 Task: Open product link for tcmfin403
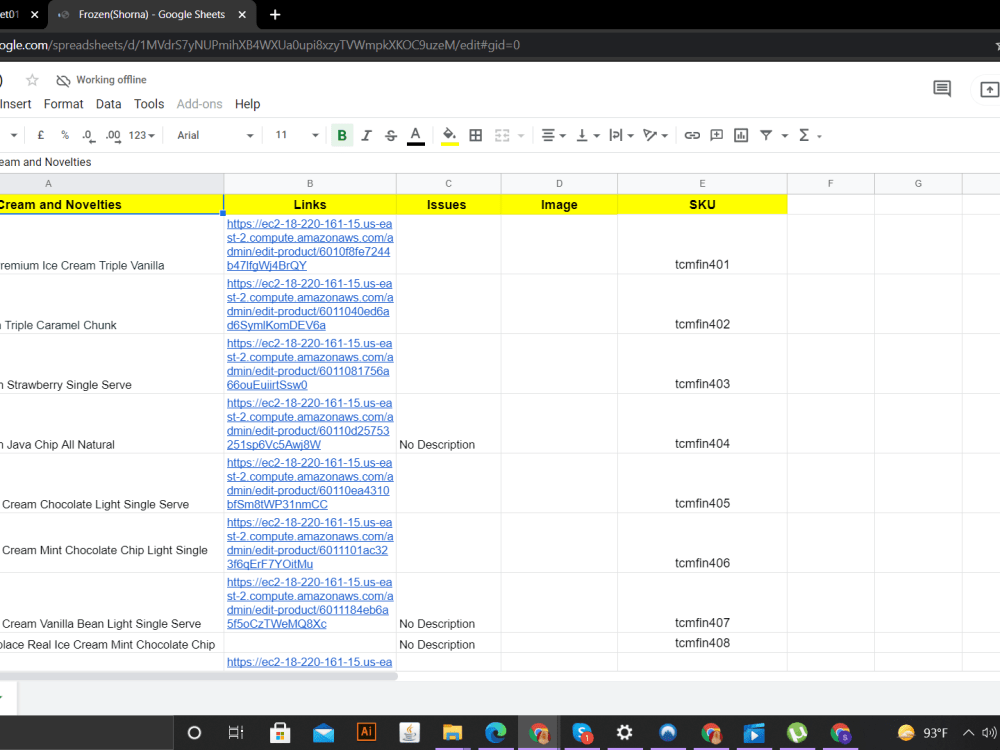pyautogui.click(x=310, y=364)
